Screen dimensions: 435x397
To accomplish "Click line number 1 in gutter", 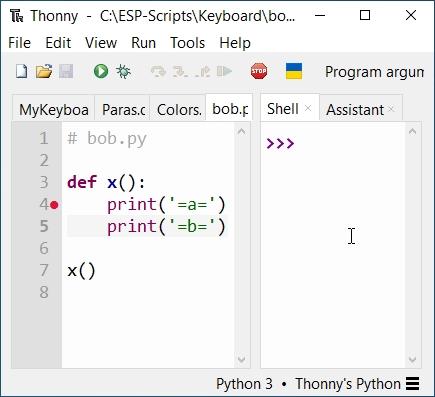I will coord(44,139).
